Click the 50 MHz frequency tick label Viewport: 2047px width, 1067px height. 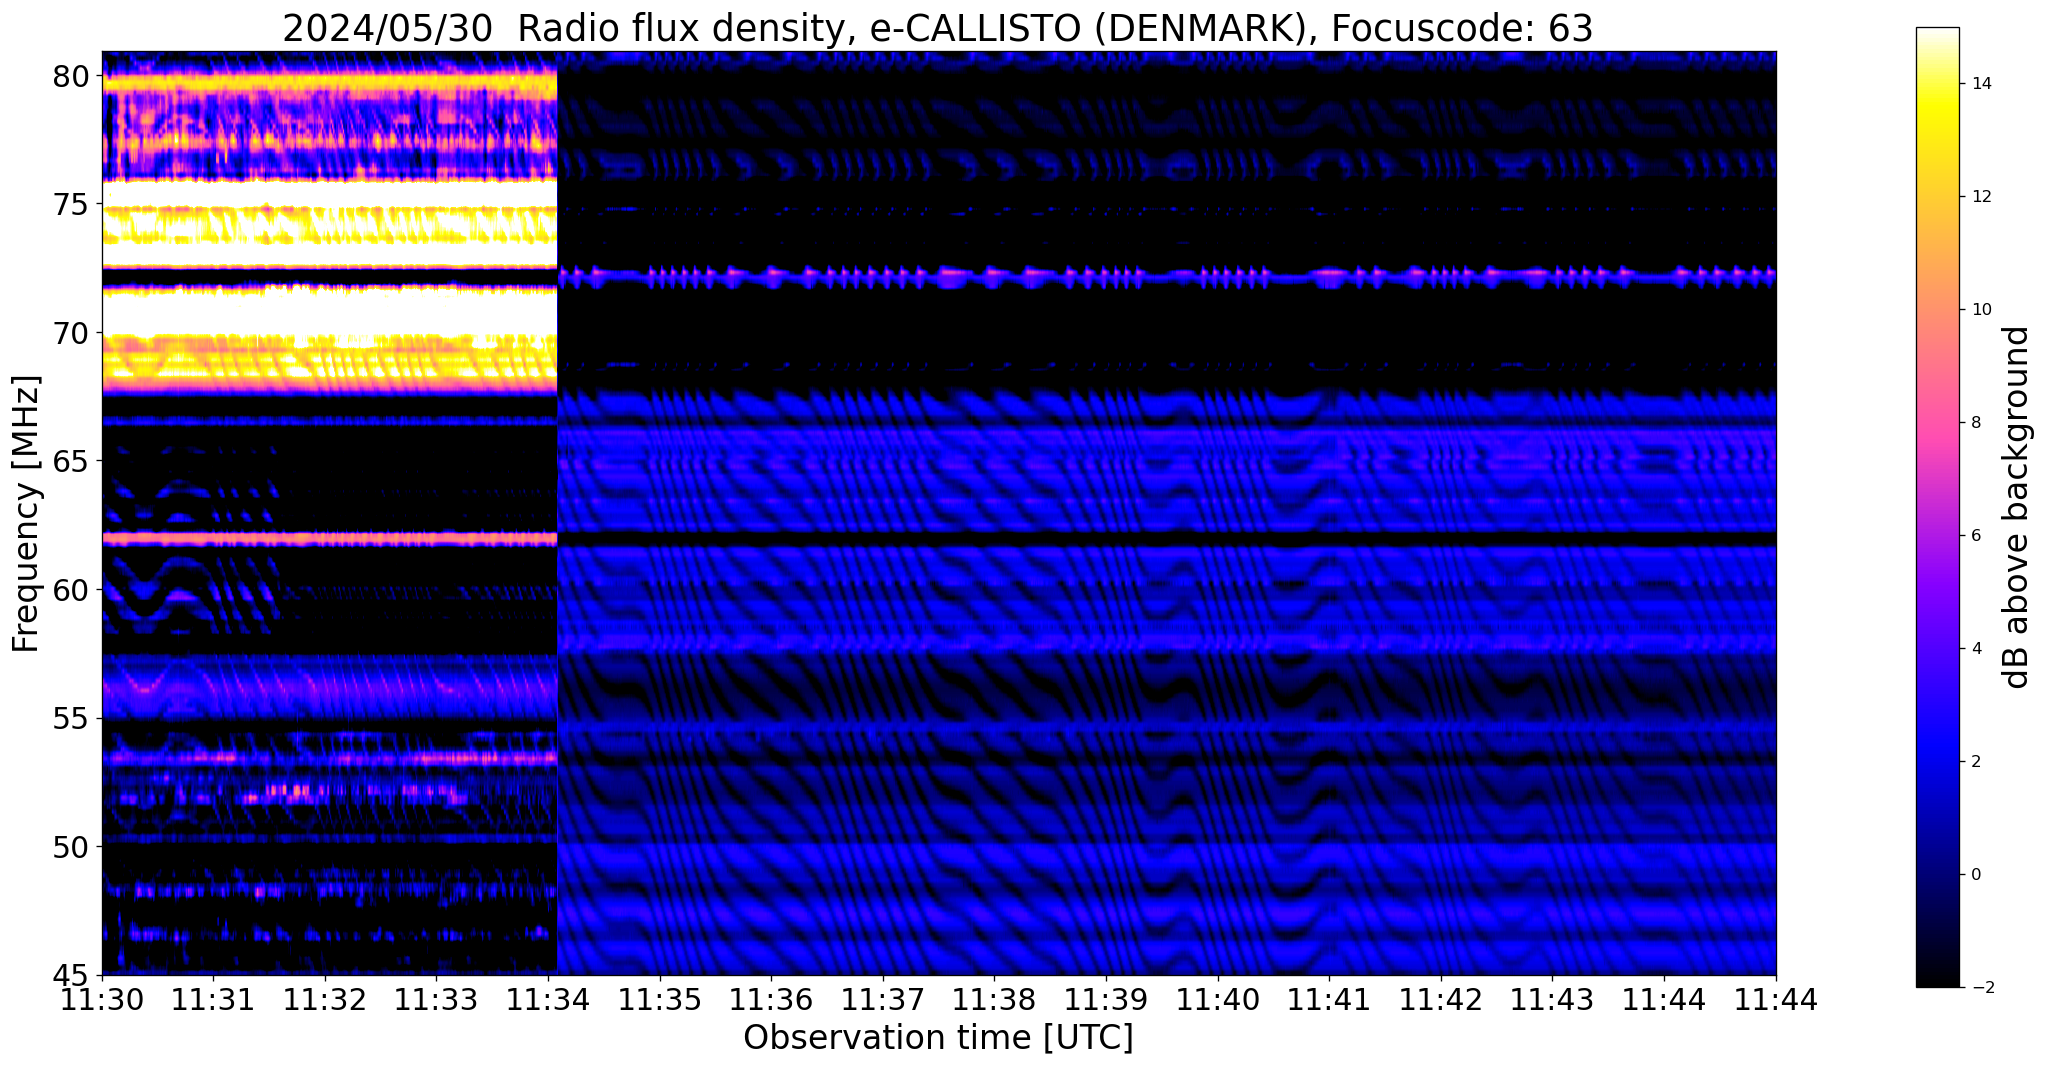(71, 847)
